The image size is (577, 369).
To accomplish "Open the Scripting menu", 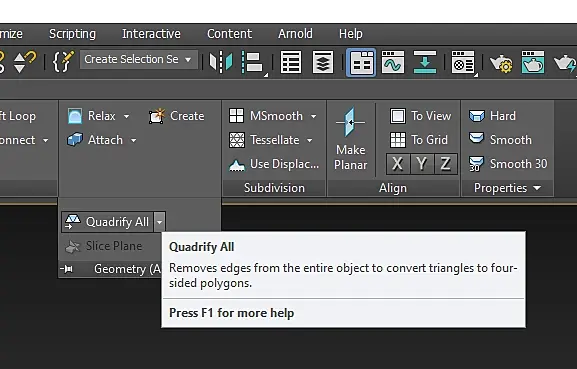I will tap(72, 34).
